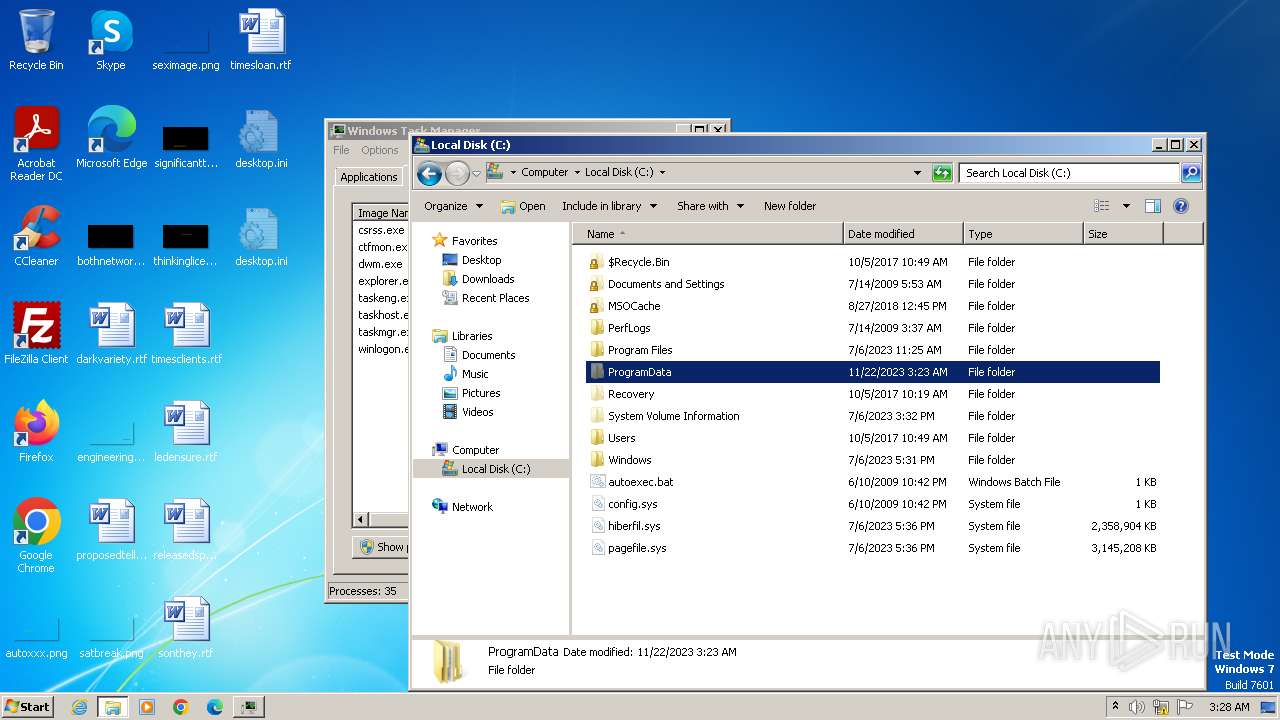
Task: Open the Recycle Bin desktop icon
Action: tap(36, 40)
